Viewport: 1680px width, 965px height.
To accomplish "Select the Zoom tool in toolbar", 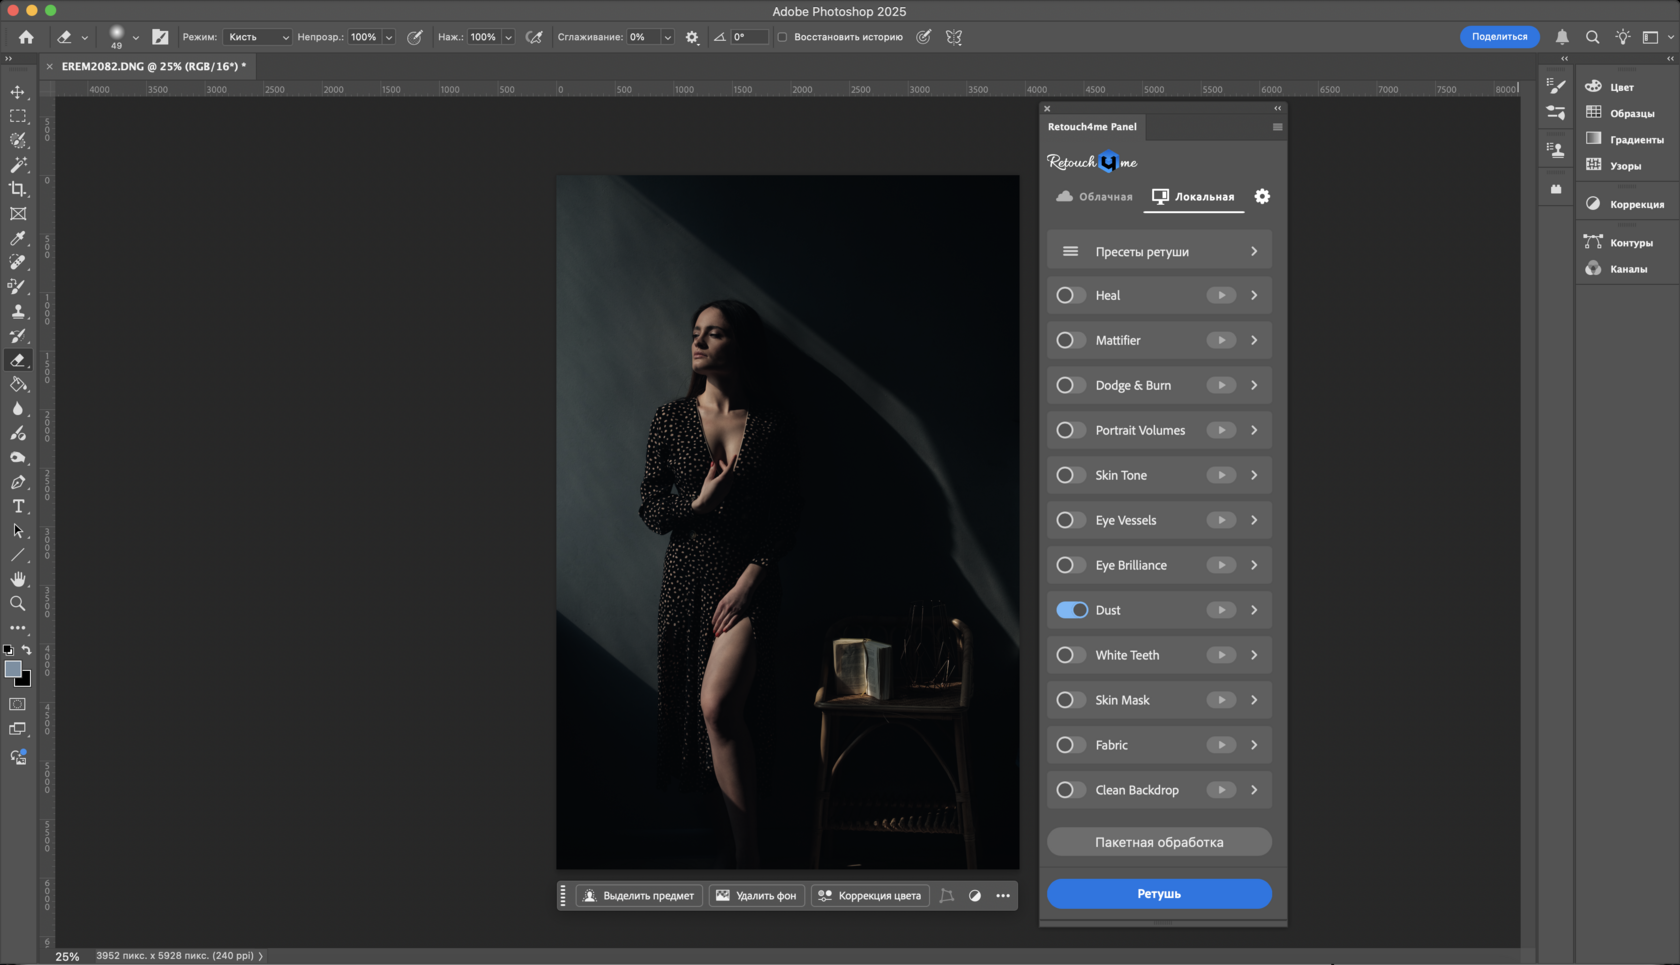I will point(18,604).
